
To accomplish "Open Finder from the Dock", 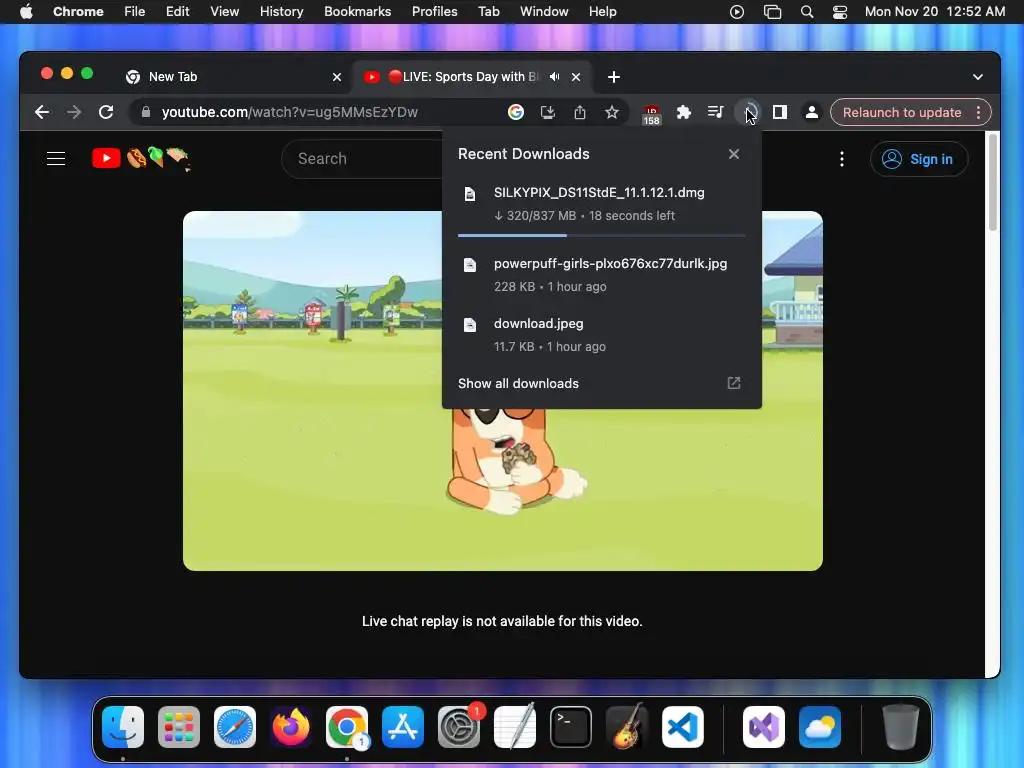I will [123, 727].
